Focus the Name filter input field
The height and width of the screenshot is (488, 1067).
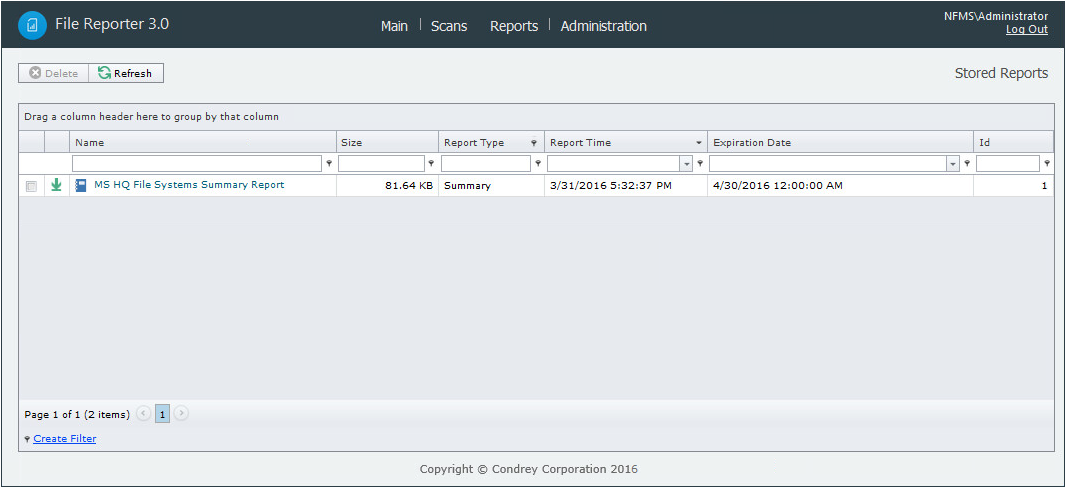click(197, 163)
